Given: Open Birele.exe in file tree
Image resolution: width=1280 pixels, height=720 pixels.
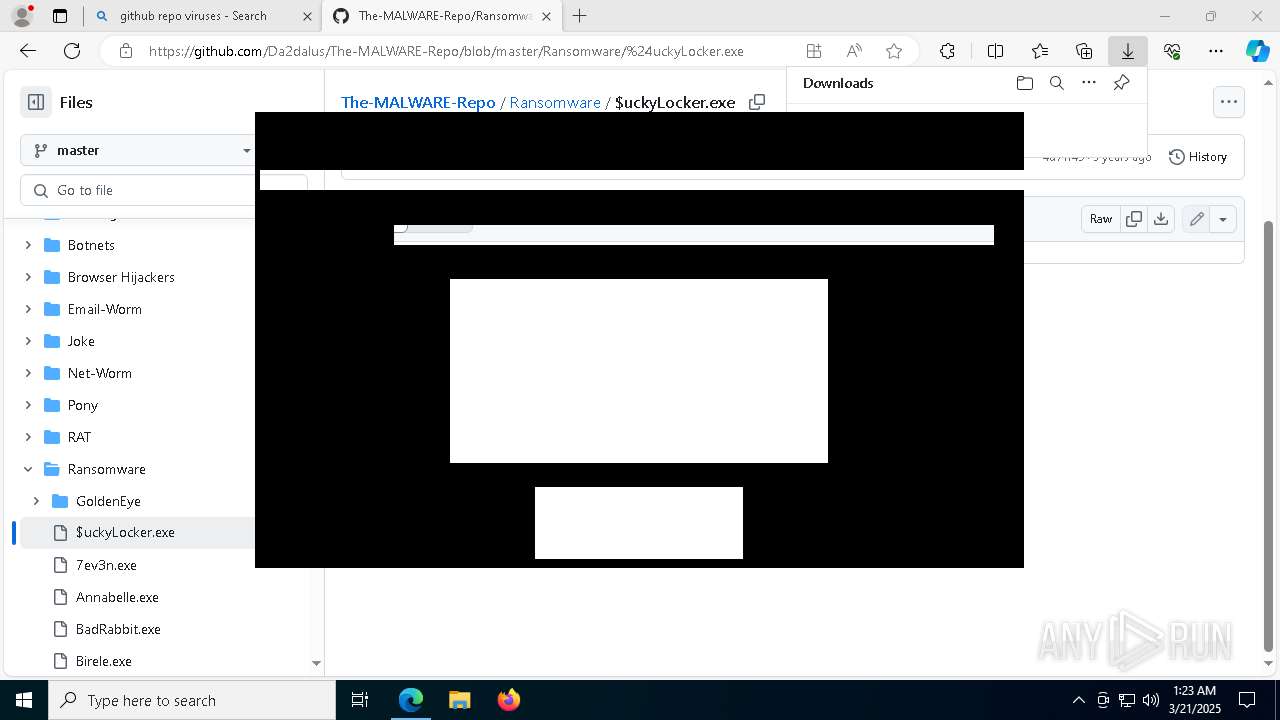Looking at the screenshot, I should point(104,661).
